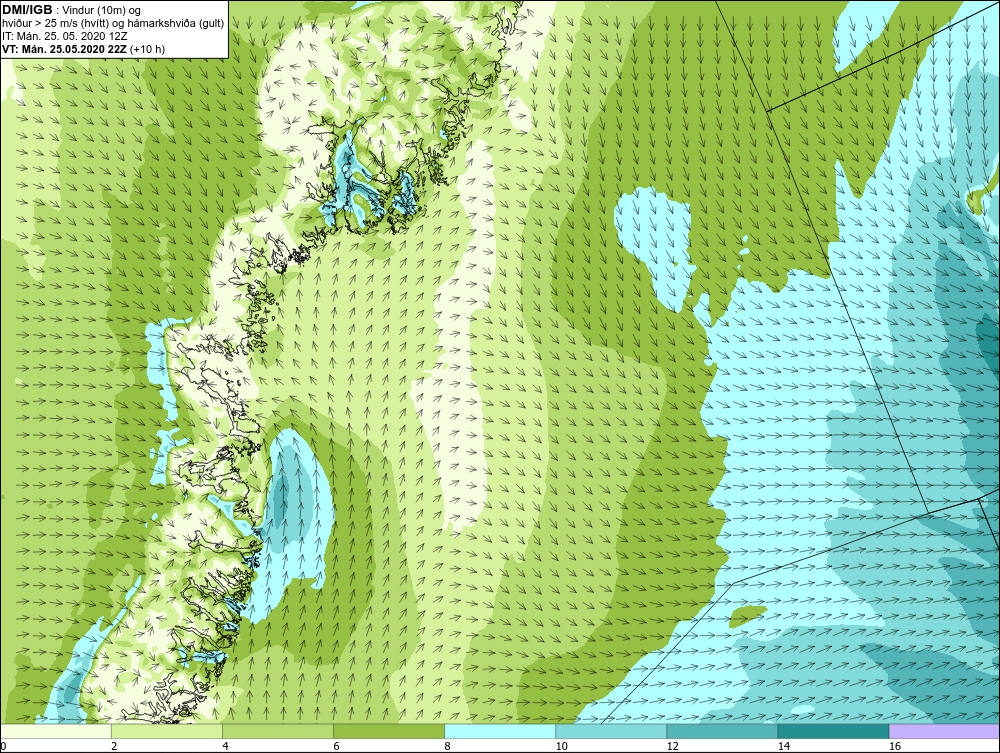The image size is (1000, 753).
Task: Click the legend label '8'
Action: (x=447, y=746)
